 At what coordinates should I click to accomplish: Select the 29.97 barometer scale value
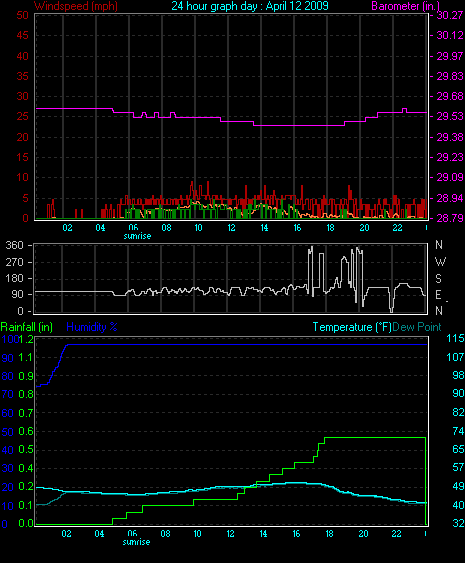coord(450,56)
